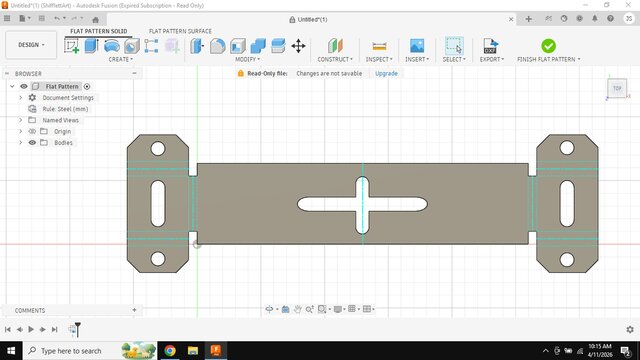Open the timeline settings gear
Image resolution: width=640 pixels, height=360 pixels.
click(x=630, y=329)
